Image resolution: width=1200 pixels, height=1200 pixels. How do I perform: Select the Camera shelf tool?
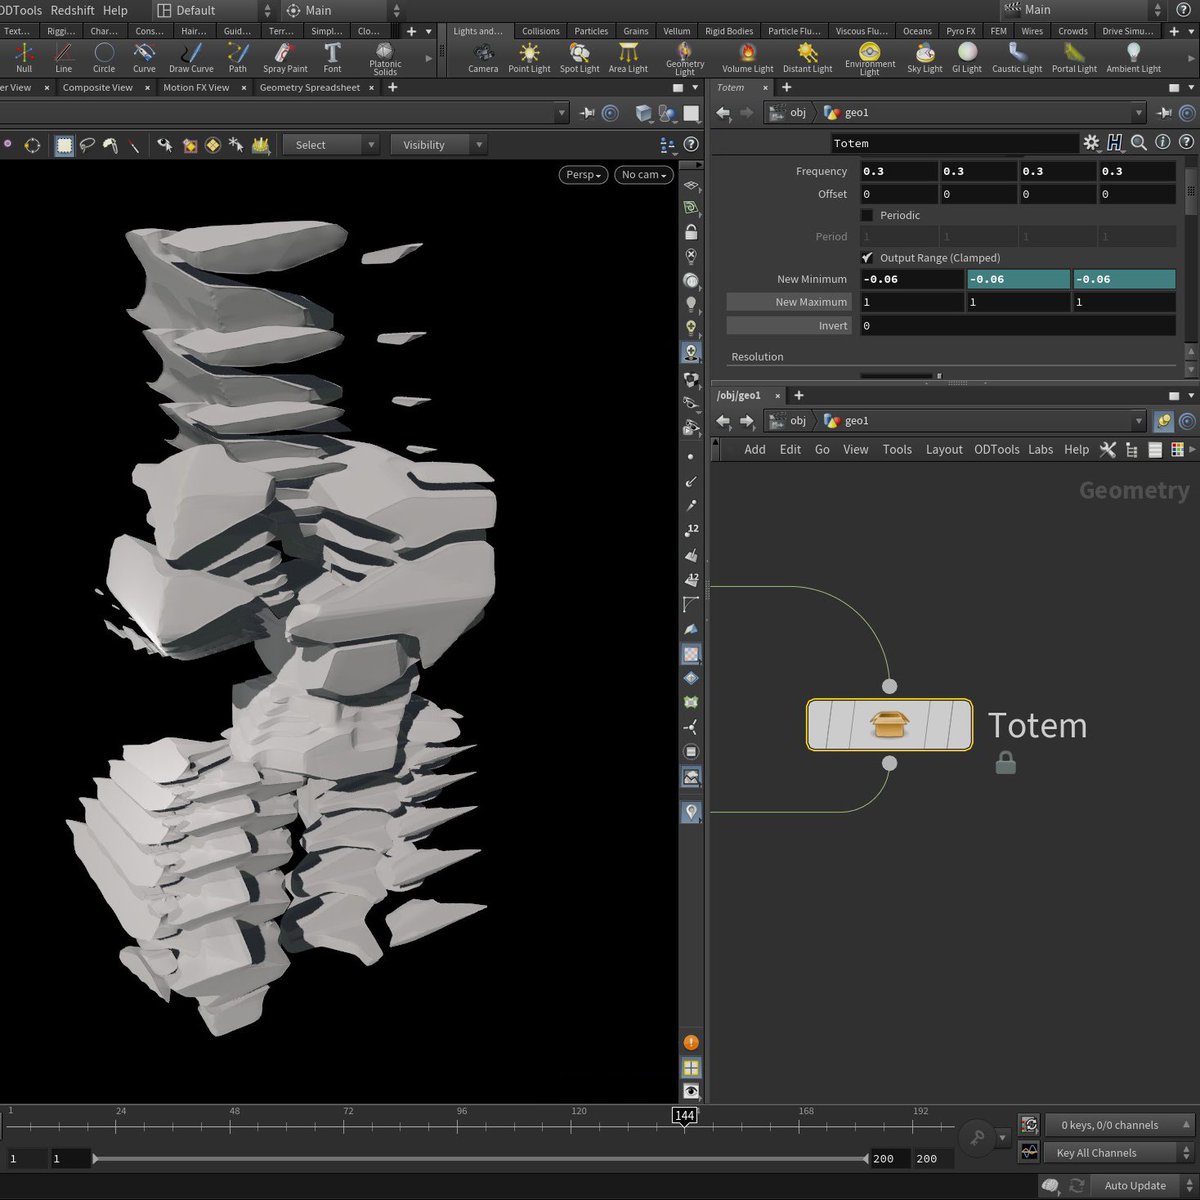click(x=483, y=57)
